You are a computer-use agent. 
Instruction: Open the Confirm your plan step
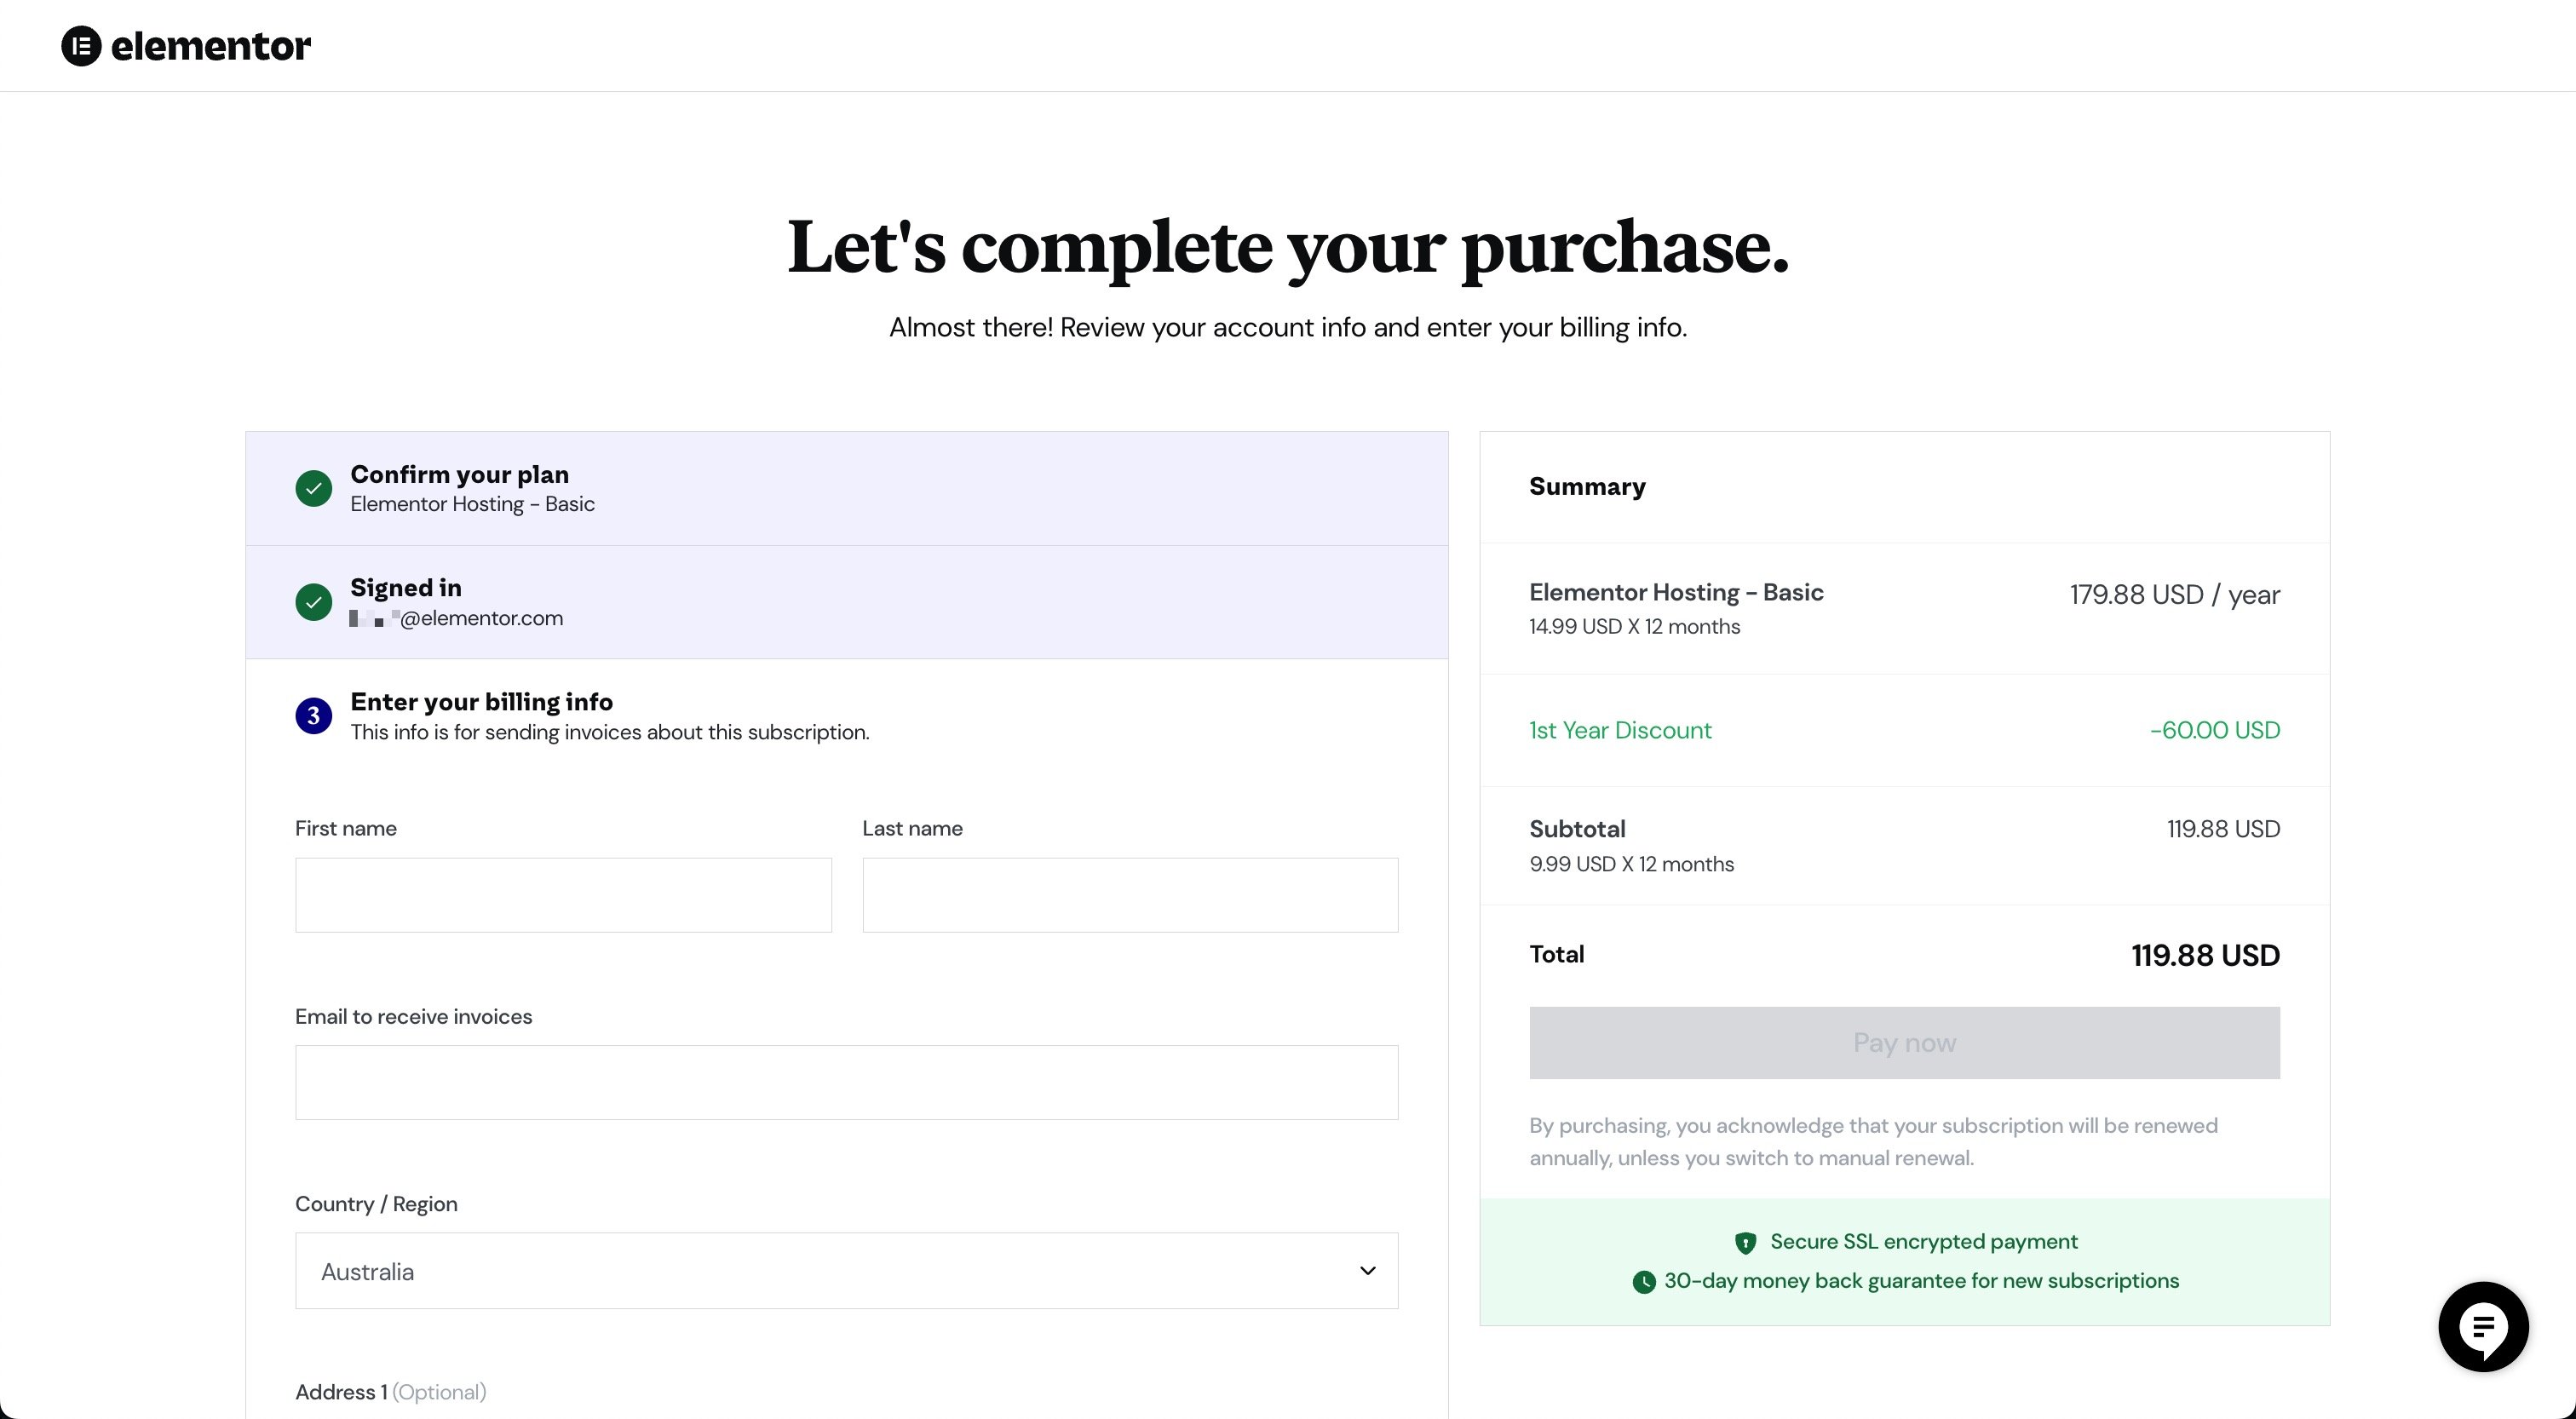coord(846,489)
